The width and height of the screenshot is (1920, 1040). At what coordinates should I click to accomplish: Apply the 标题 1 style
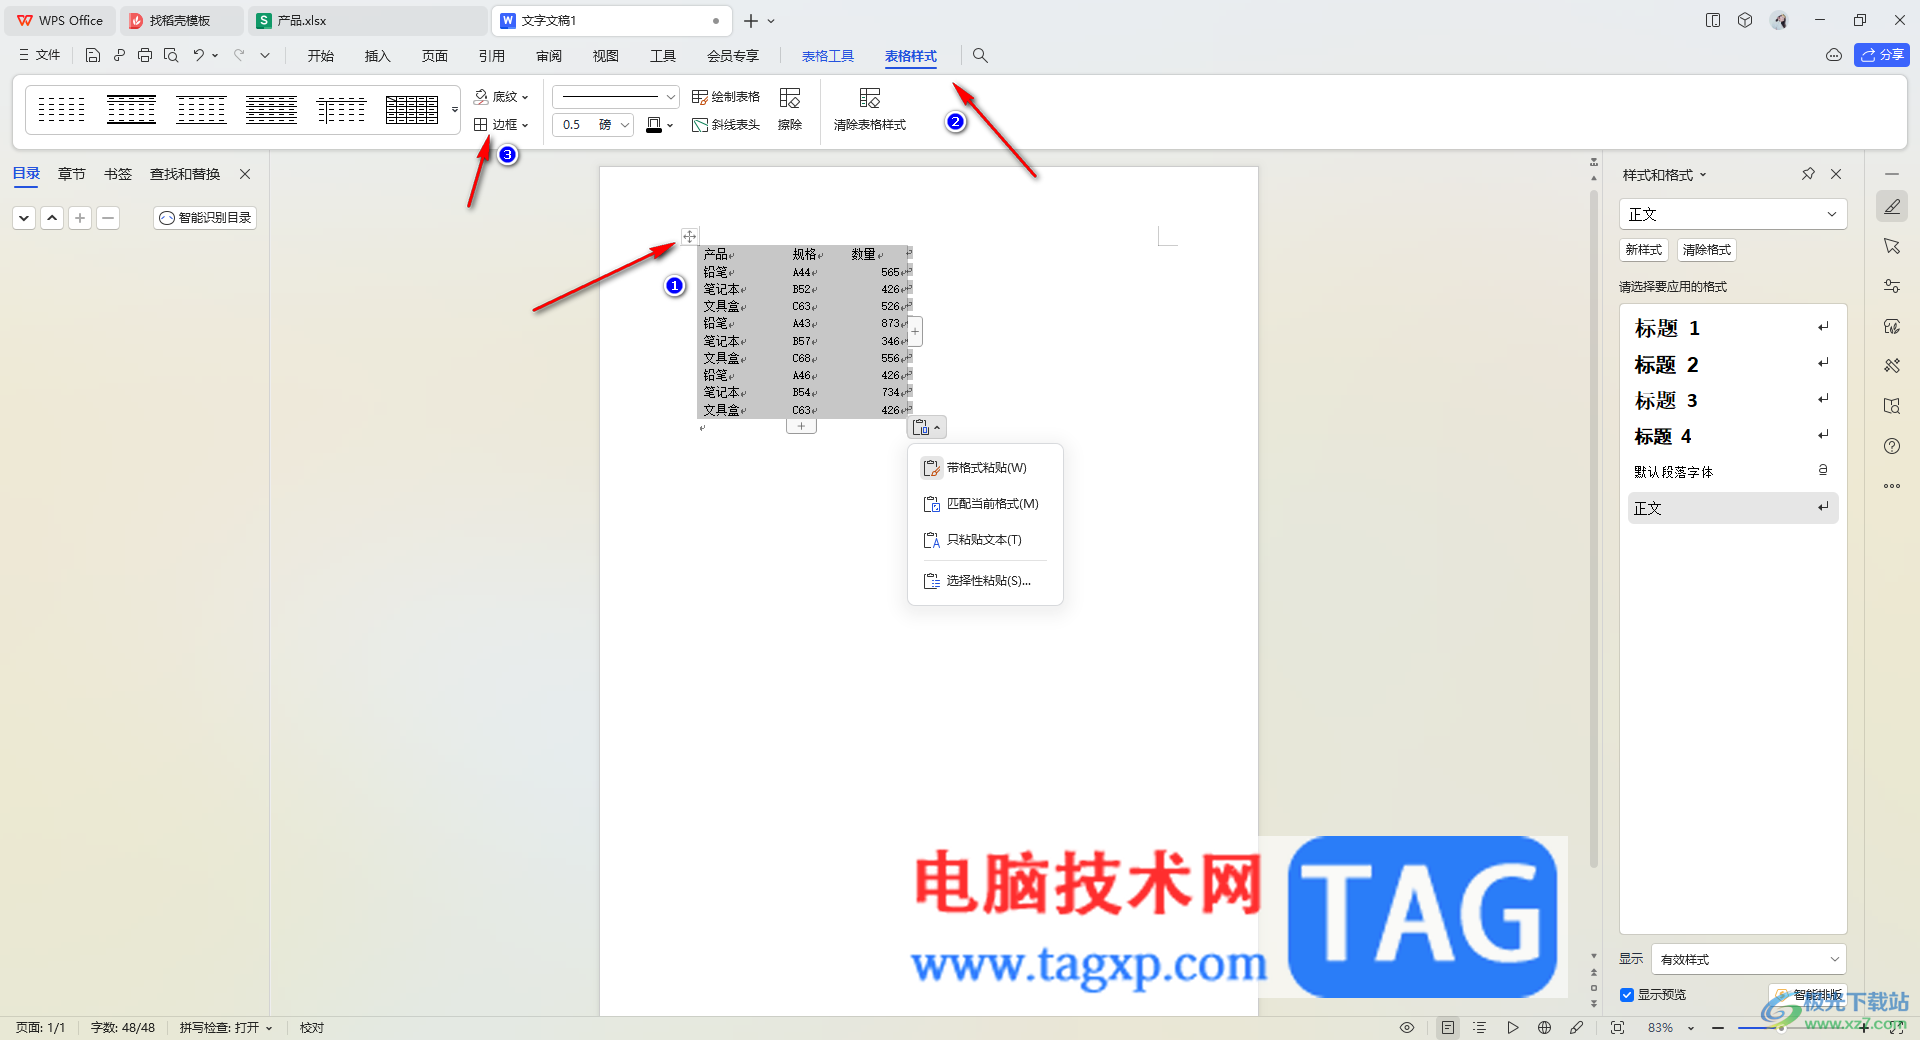(x=1732, y=328)
